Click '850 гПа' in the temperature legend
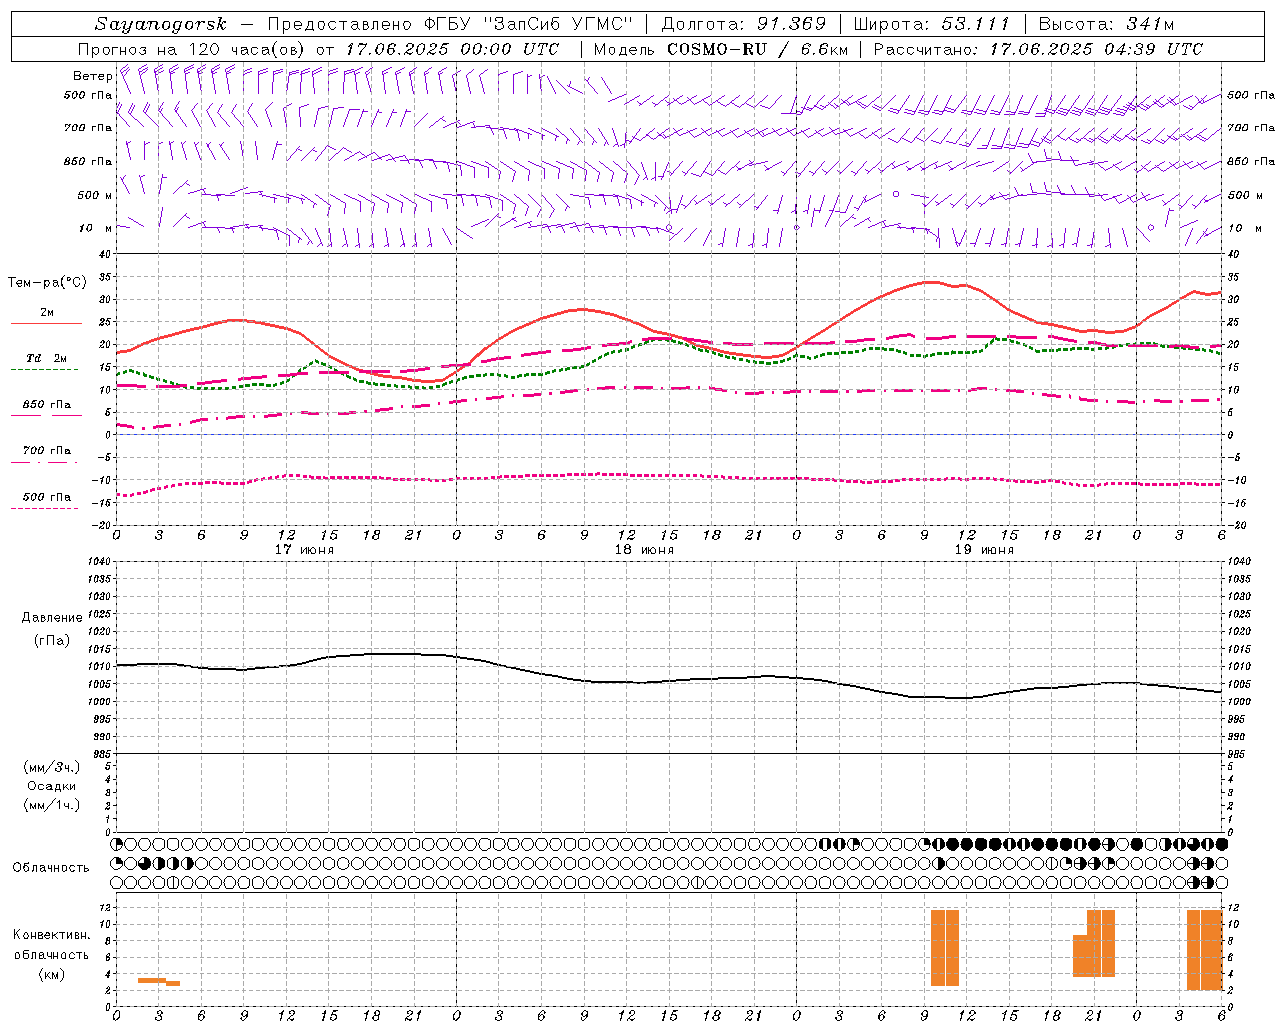 pyautogui.click(x=47, y=405)
